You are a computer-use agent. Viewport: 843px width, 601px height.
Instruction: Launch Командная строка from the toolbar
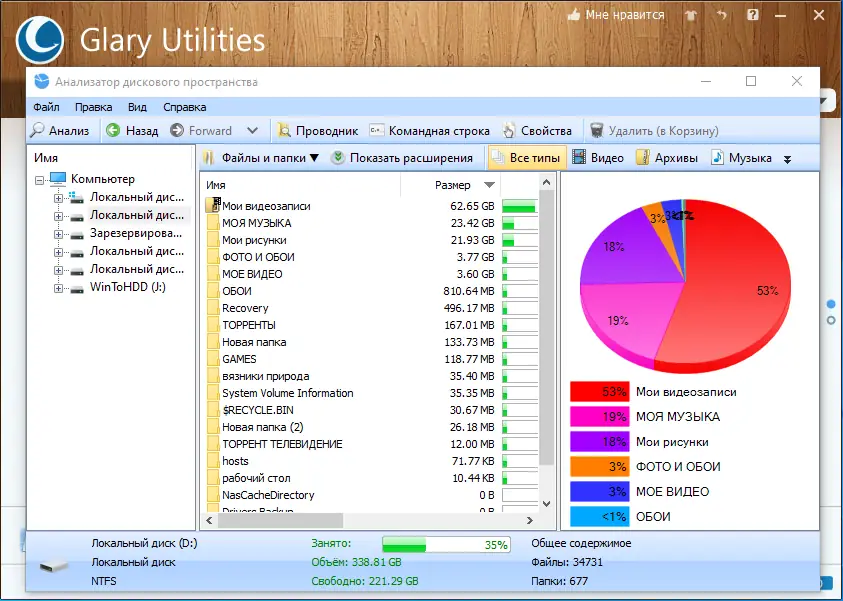pos(430,131)
